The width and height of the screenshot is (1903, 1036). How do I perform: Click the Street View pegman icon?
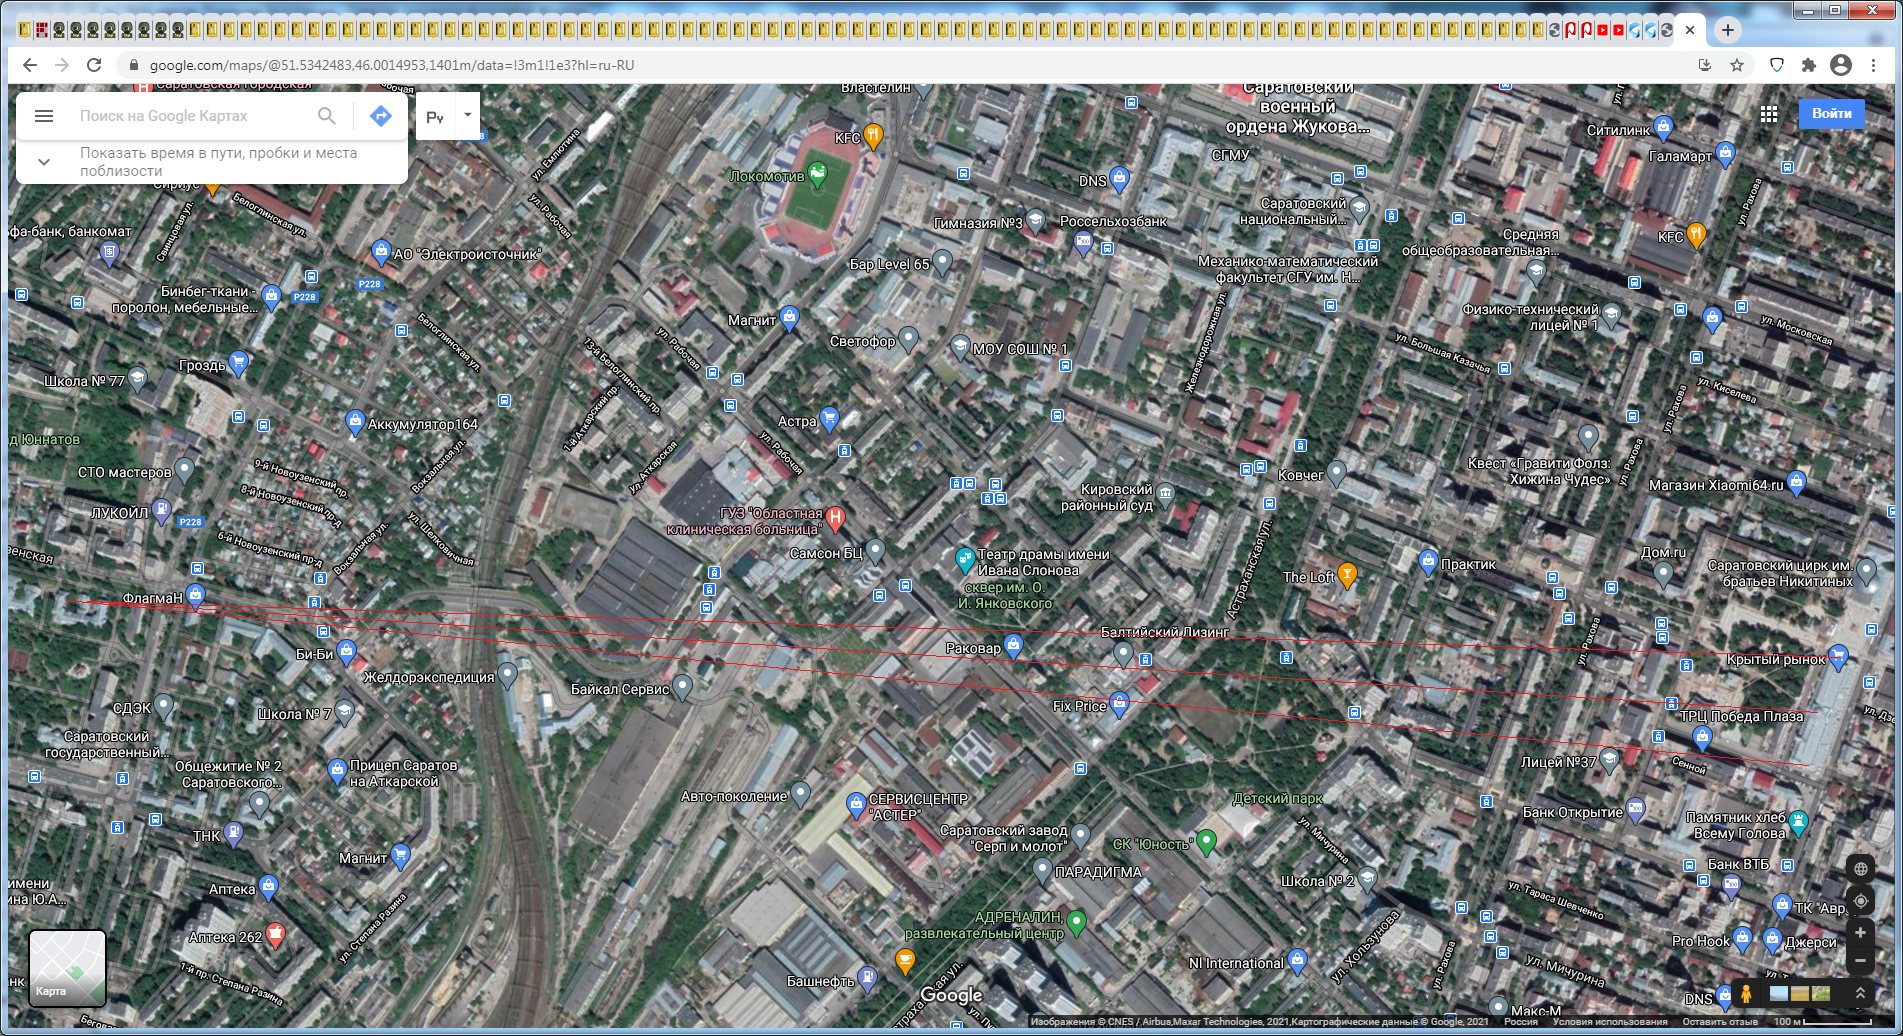(x=1746, y=994)
